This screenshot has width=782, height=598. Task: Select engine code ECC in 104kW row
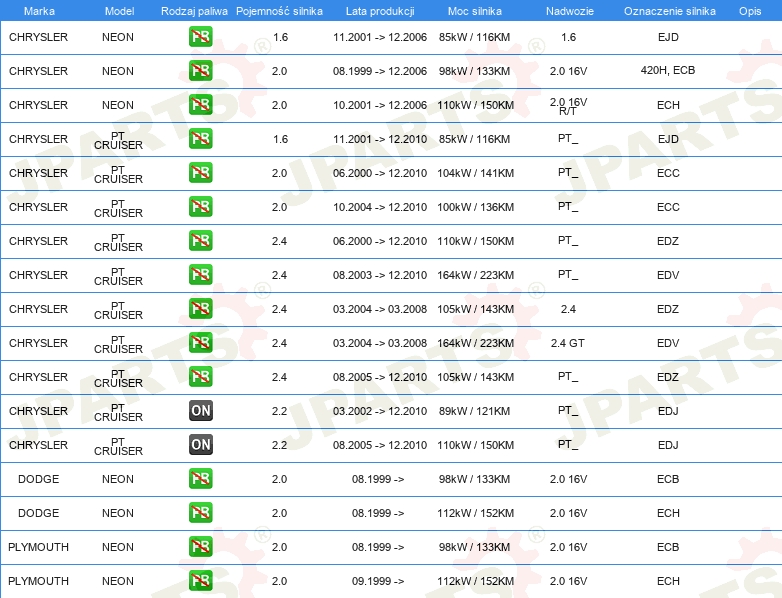668,173
